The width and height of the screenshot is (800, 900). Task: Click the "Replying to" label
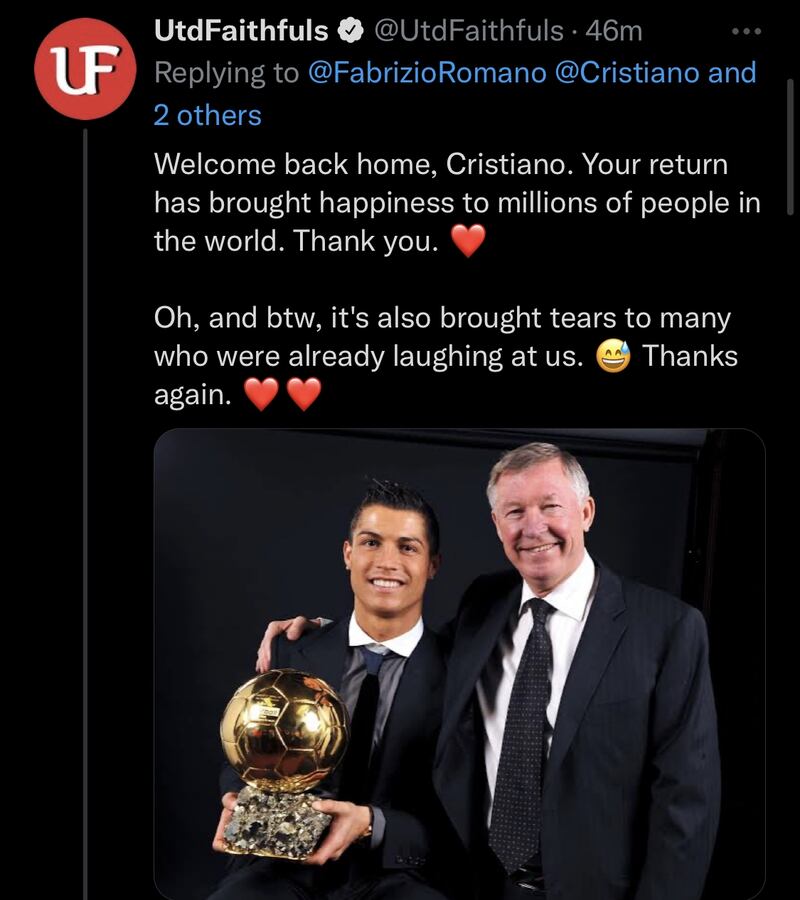tap(227, 73)
